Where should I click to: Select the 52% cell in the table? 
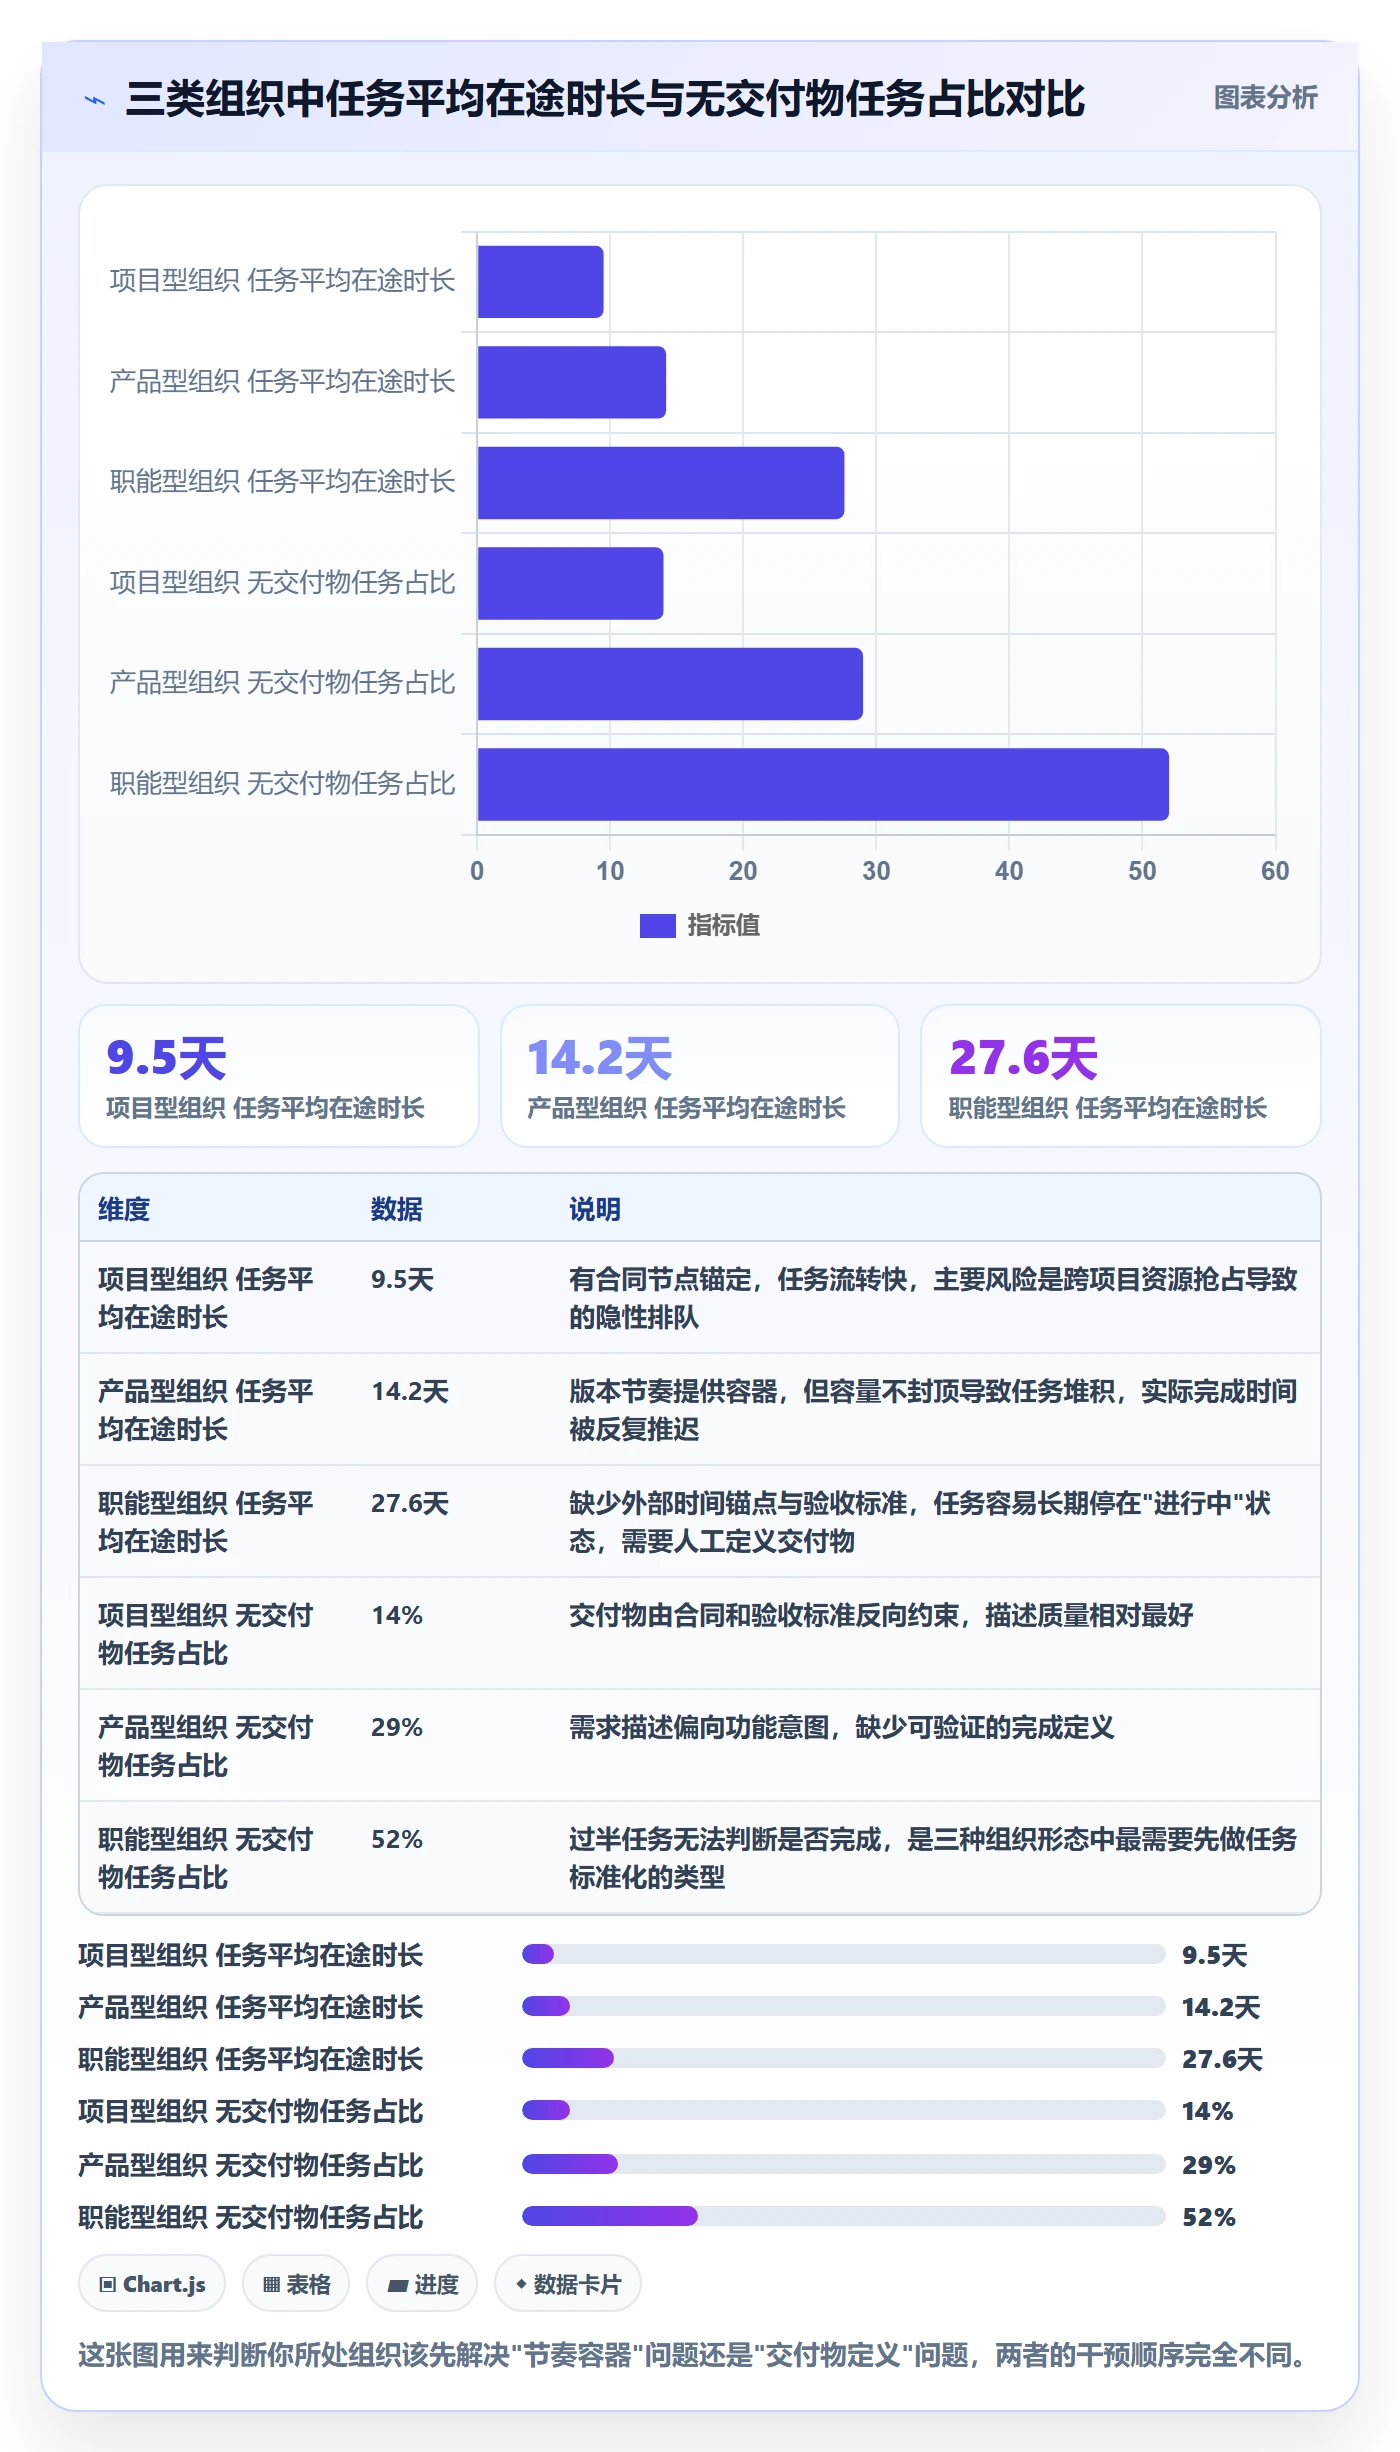pos(397,1839)
